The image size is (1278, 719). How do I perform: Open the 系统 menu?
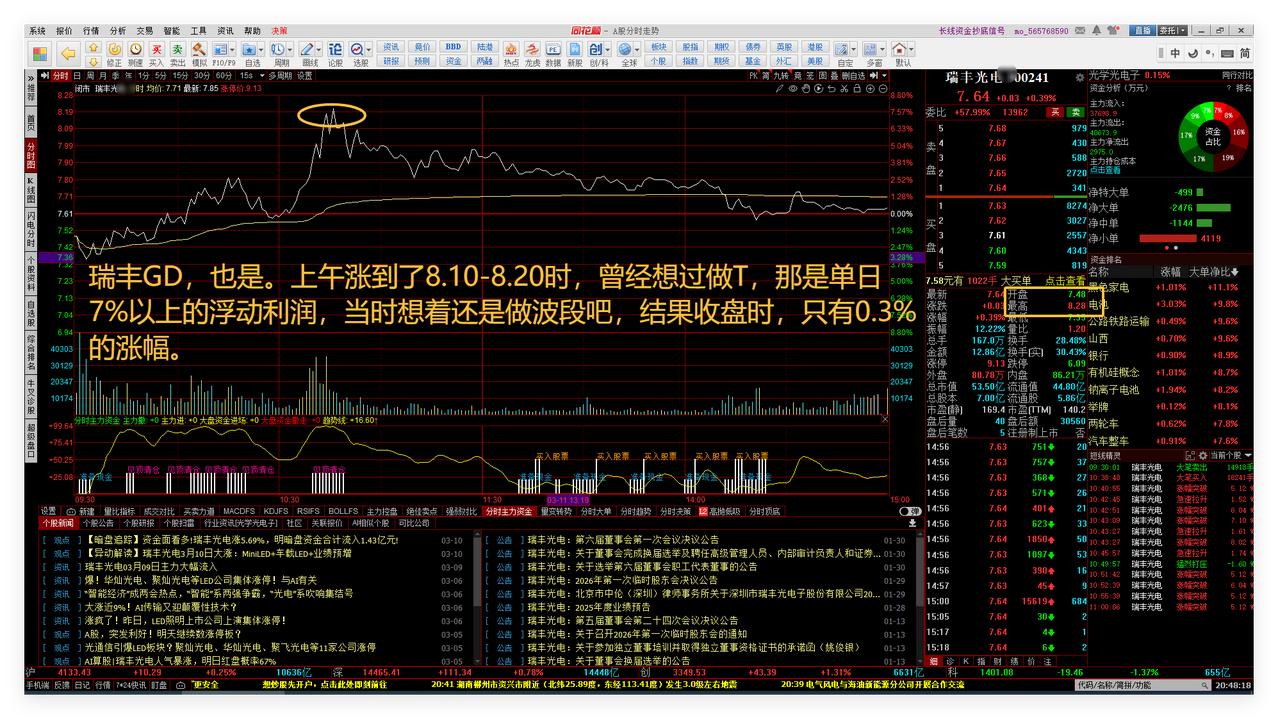(x=38, y=31)
